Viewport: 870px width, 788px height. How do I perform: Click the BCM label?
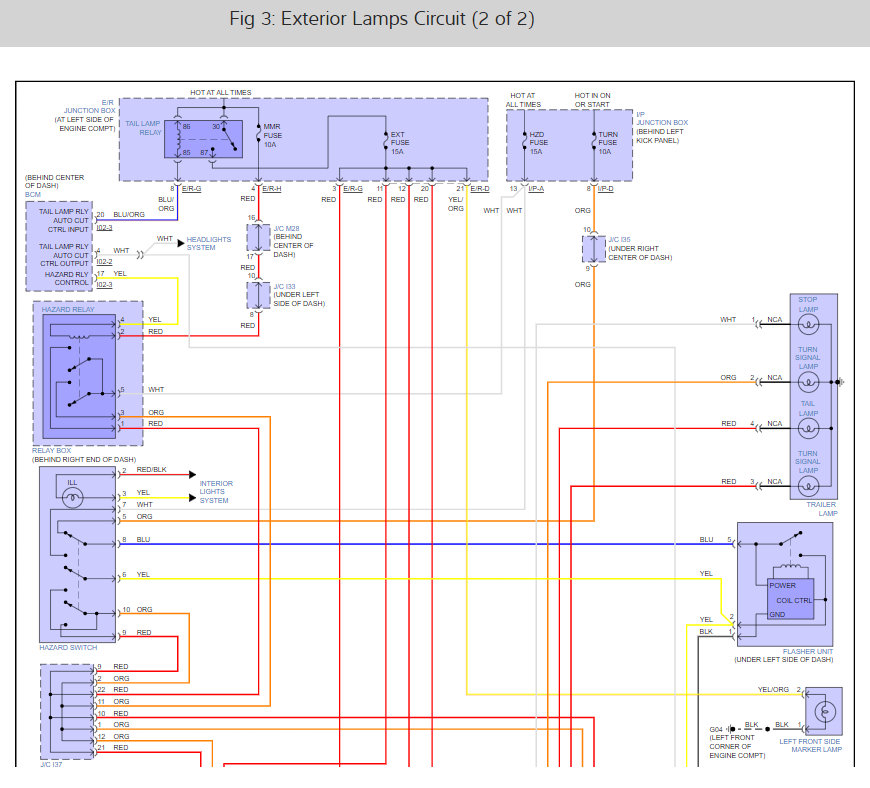(33, 194)
